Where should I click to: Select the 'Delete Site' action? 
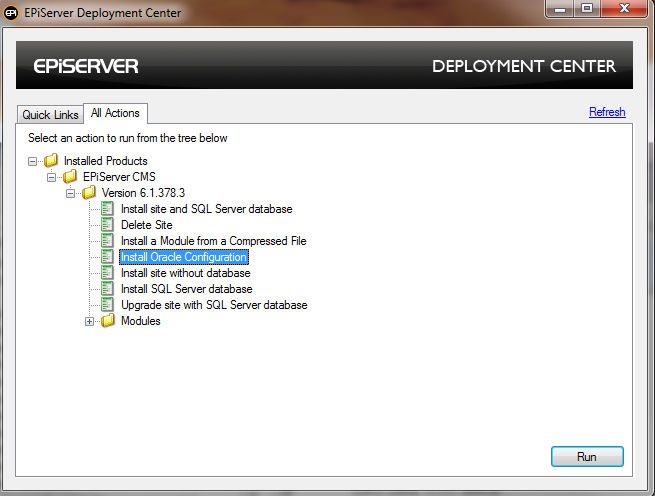coord(146,224)
